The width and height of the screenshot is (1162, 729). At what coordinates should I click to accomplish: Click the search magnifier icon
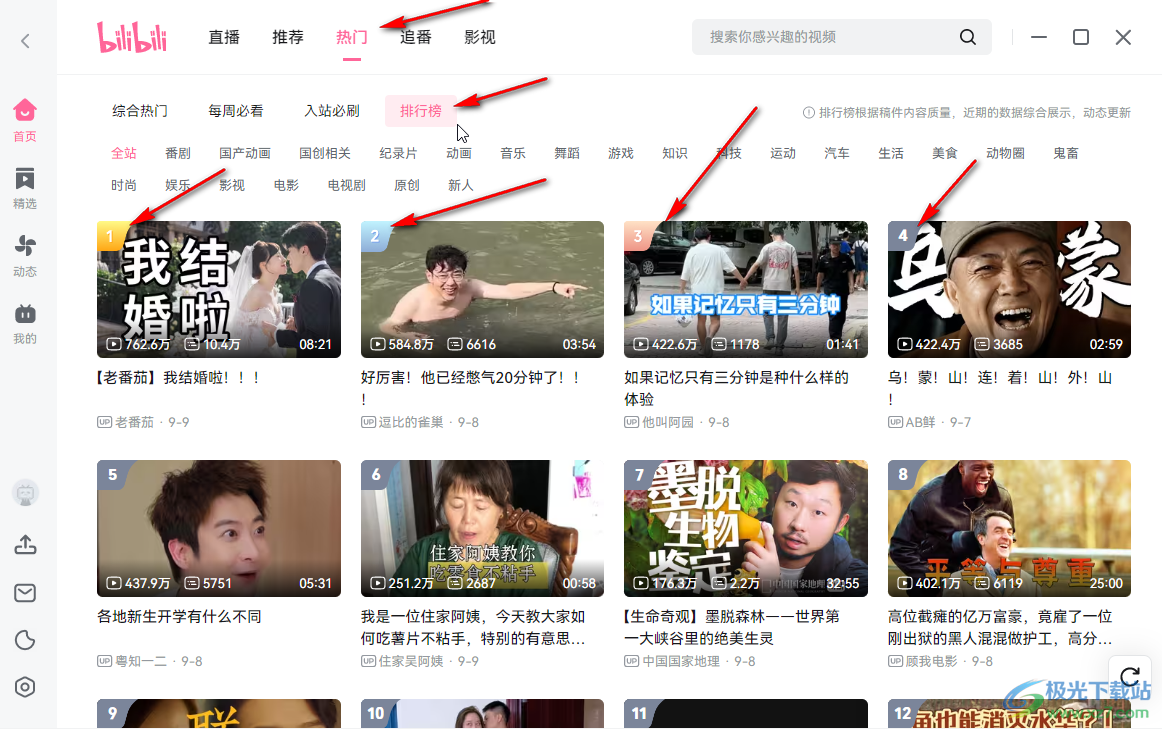point(968,37)
